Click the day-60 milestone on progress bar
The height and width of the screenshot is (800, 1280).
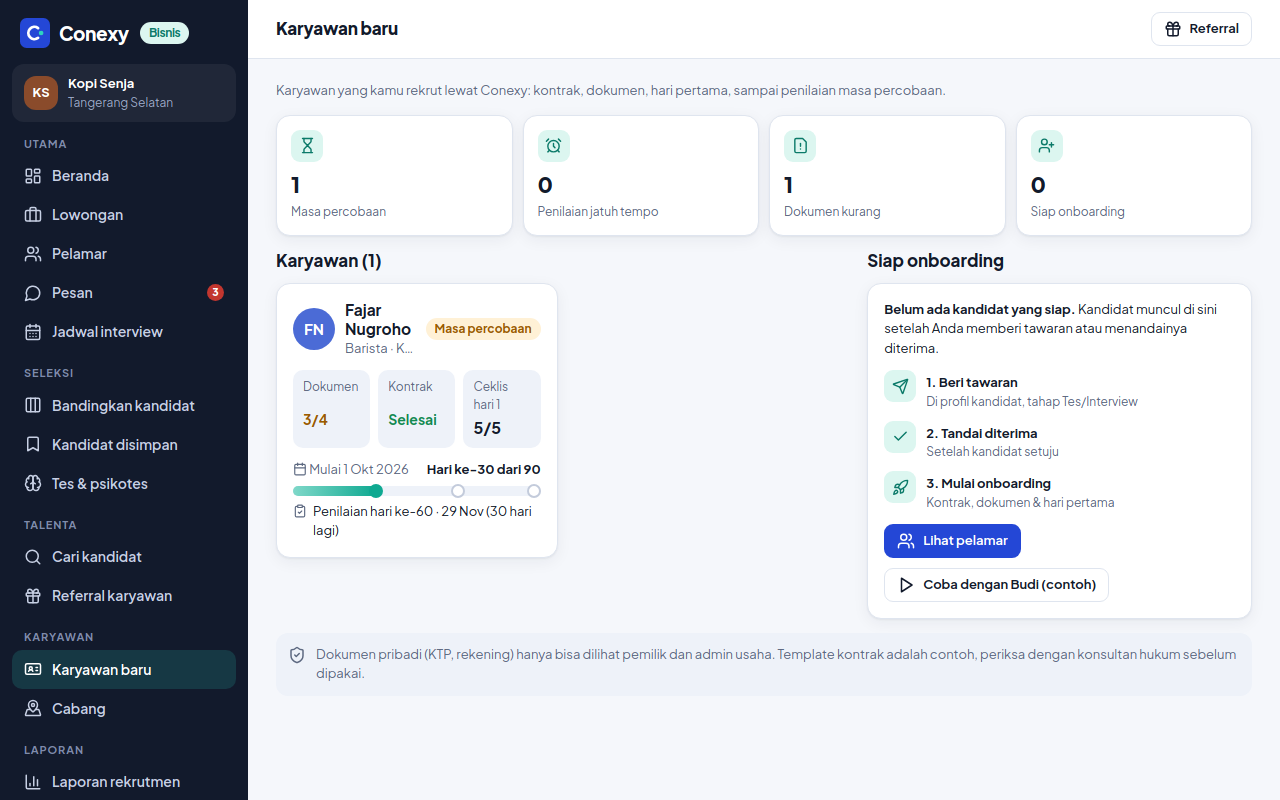pyautogui.click(x=458, y=491)
